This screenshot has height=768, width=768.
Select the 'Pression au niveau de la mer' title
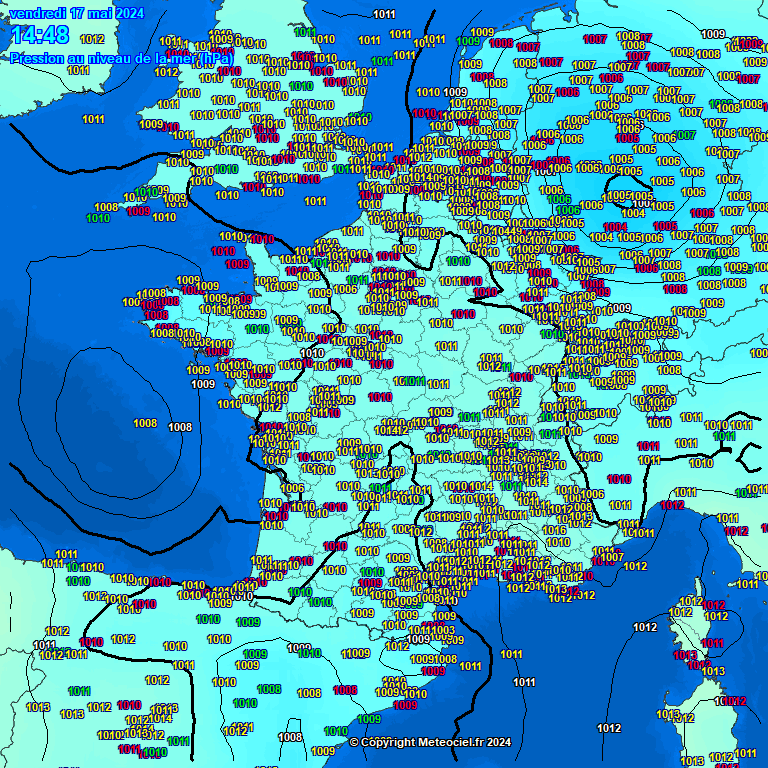tap(120, 59)
